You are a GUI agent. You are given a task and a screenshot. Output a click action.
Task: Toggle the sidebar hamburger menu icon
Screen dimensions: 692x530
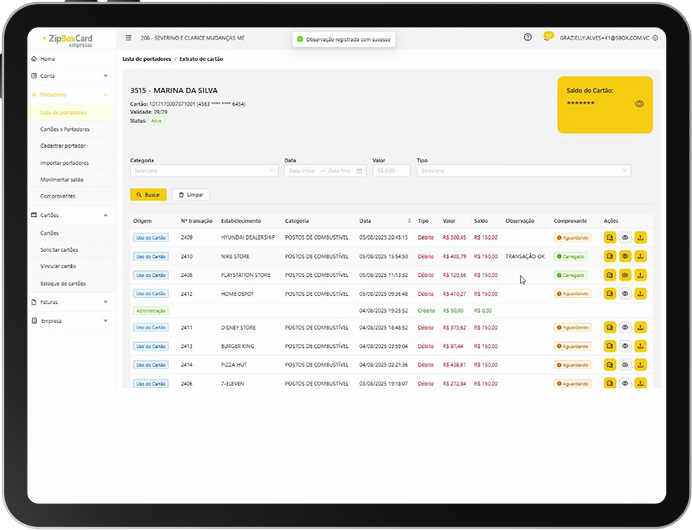pyautogui.click(x=128, y=38)
